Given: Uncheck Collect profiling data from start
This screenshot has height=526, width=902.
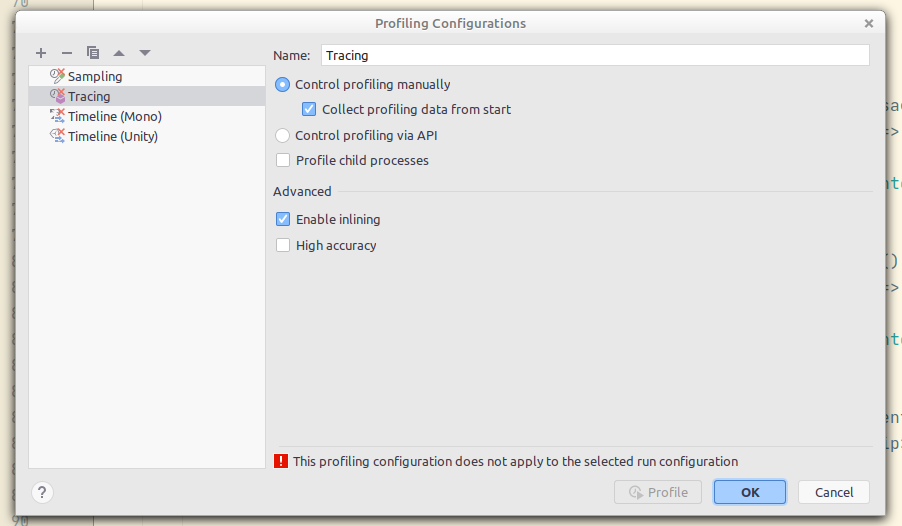Looking at the screenshot, I should (x=309, y=110).
